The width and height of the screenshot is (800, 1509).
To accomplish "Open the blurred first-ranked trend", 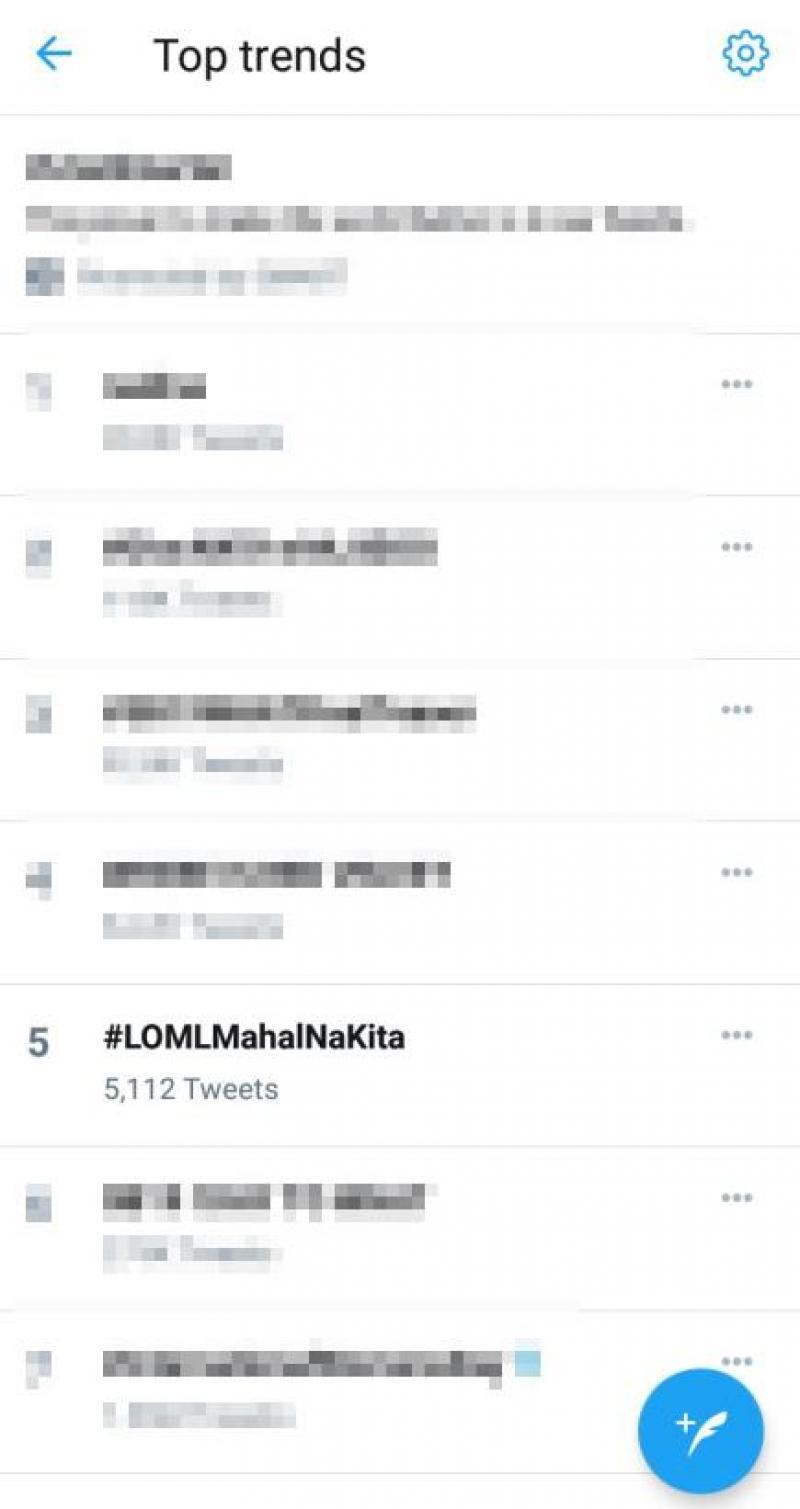I will [x=155, y=386].
